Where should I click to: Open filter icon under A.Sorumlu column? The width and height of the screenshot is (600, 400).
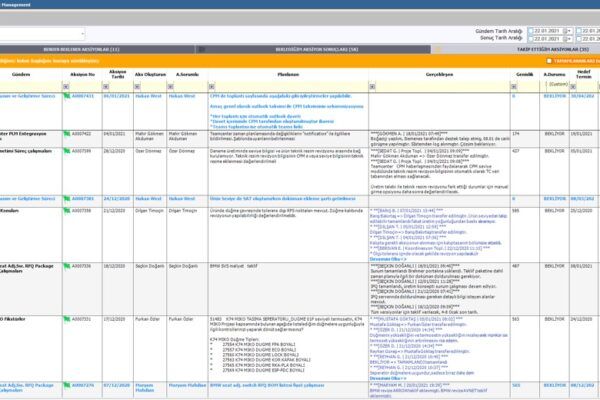[x=170, y=87]
